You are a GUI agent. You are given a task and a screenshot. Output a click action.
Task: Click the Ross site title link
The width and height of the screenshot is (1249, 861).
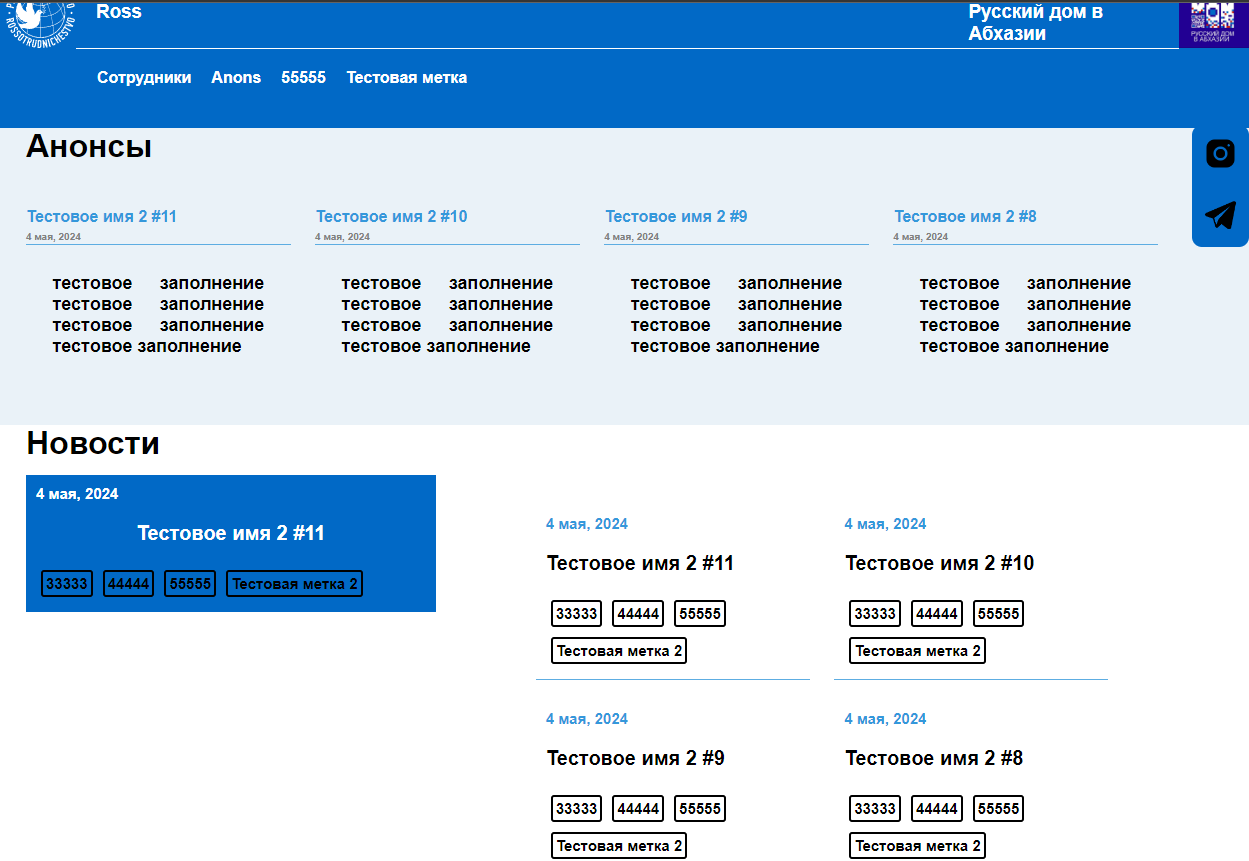point(119,12)
